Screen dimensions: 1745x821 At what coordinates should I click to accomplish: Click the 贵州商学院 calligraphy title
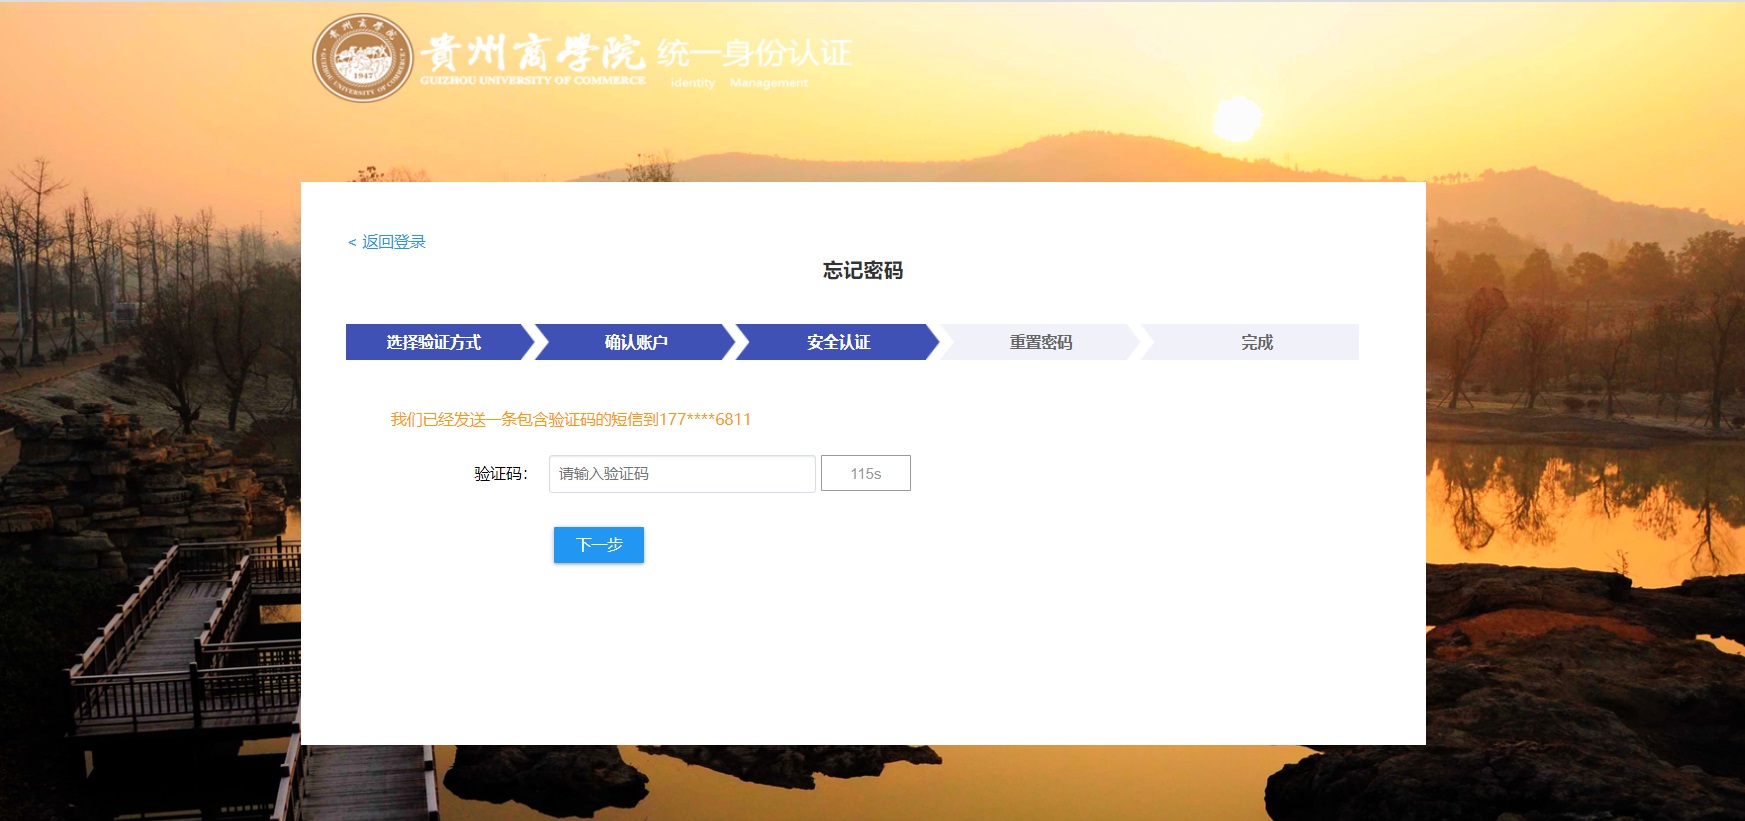(x=532, y=51)
